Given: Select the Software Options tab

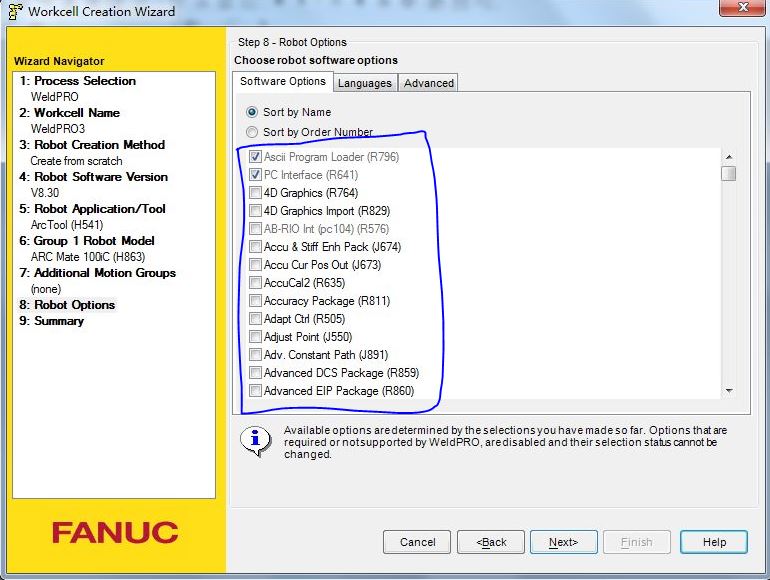Looking at the screenshot, I should [283, 82].
